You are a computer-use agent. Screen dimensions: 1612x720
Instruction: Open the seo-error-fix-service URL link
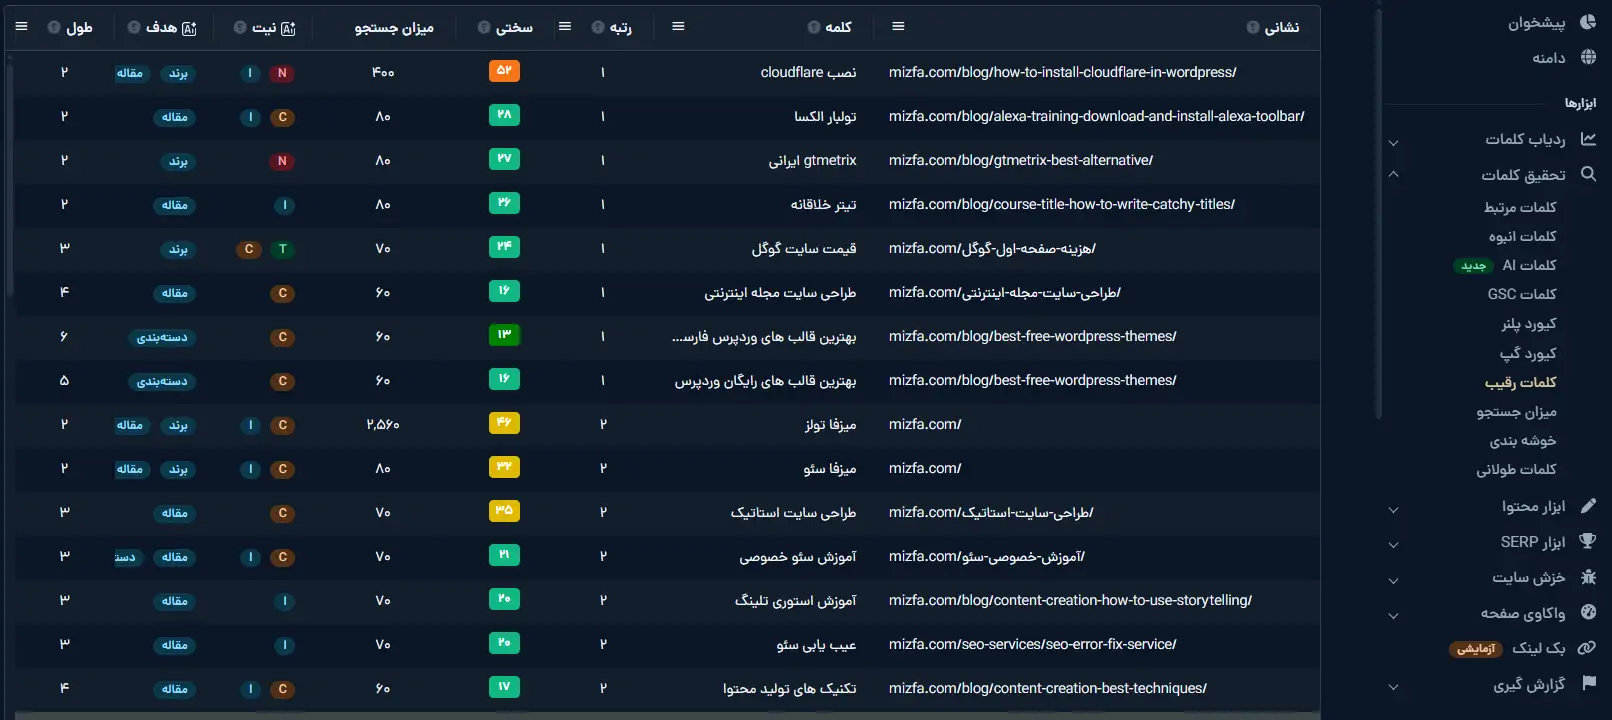(1032, 644)
